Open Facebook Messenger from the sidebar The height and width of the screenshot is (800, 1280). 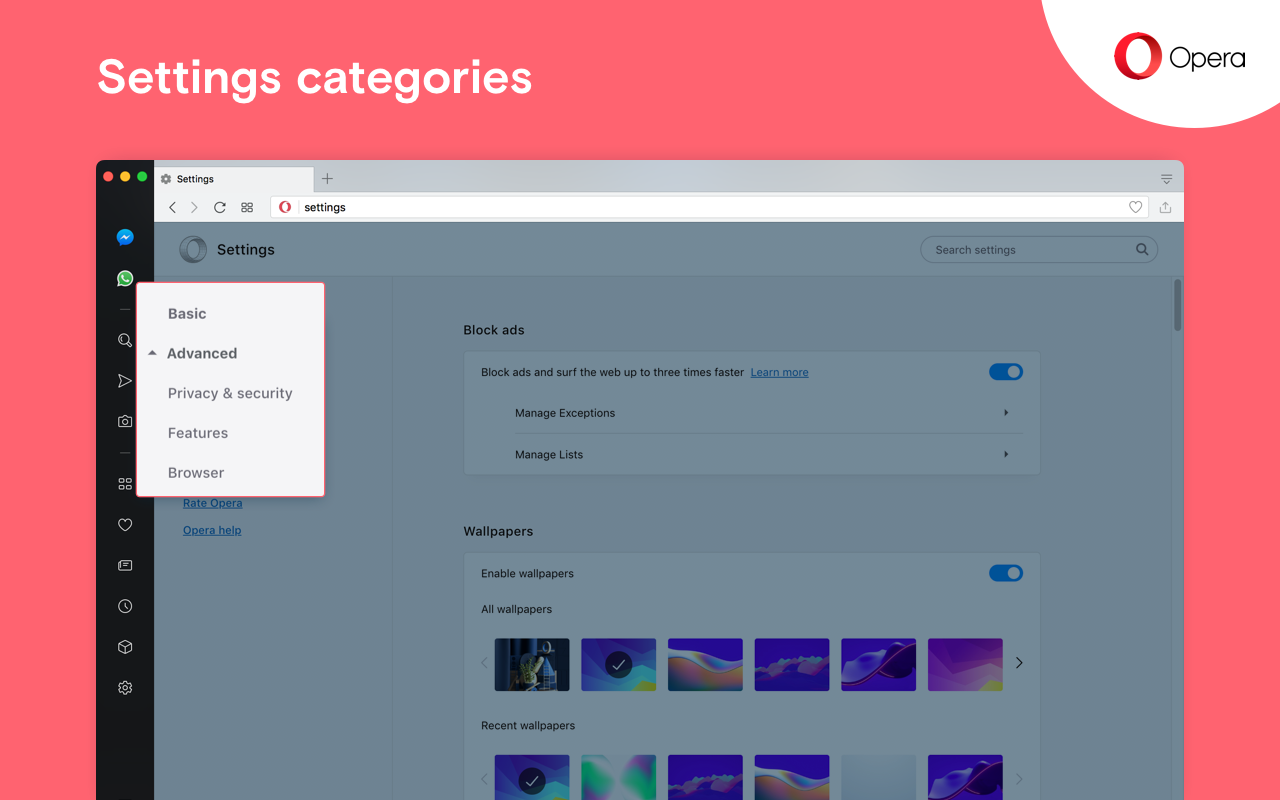click(124, 237)
